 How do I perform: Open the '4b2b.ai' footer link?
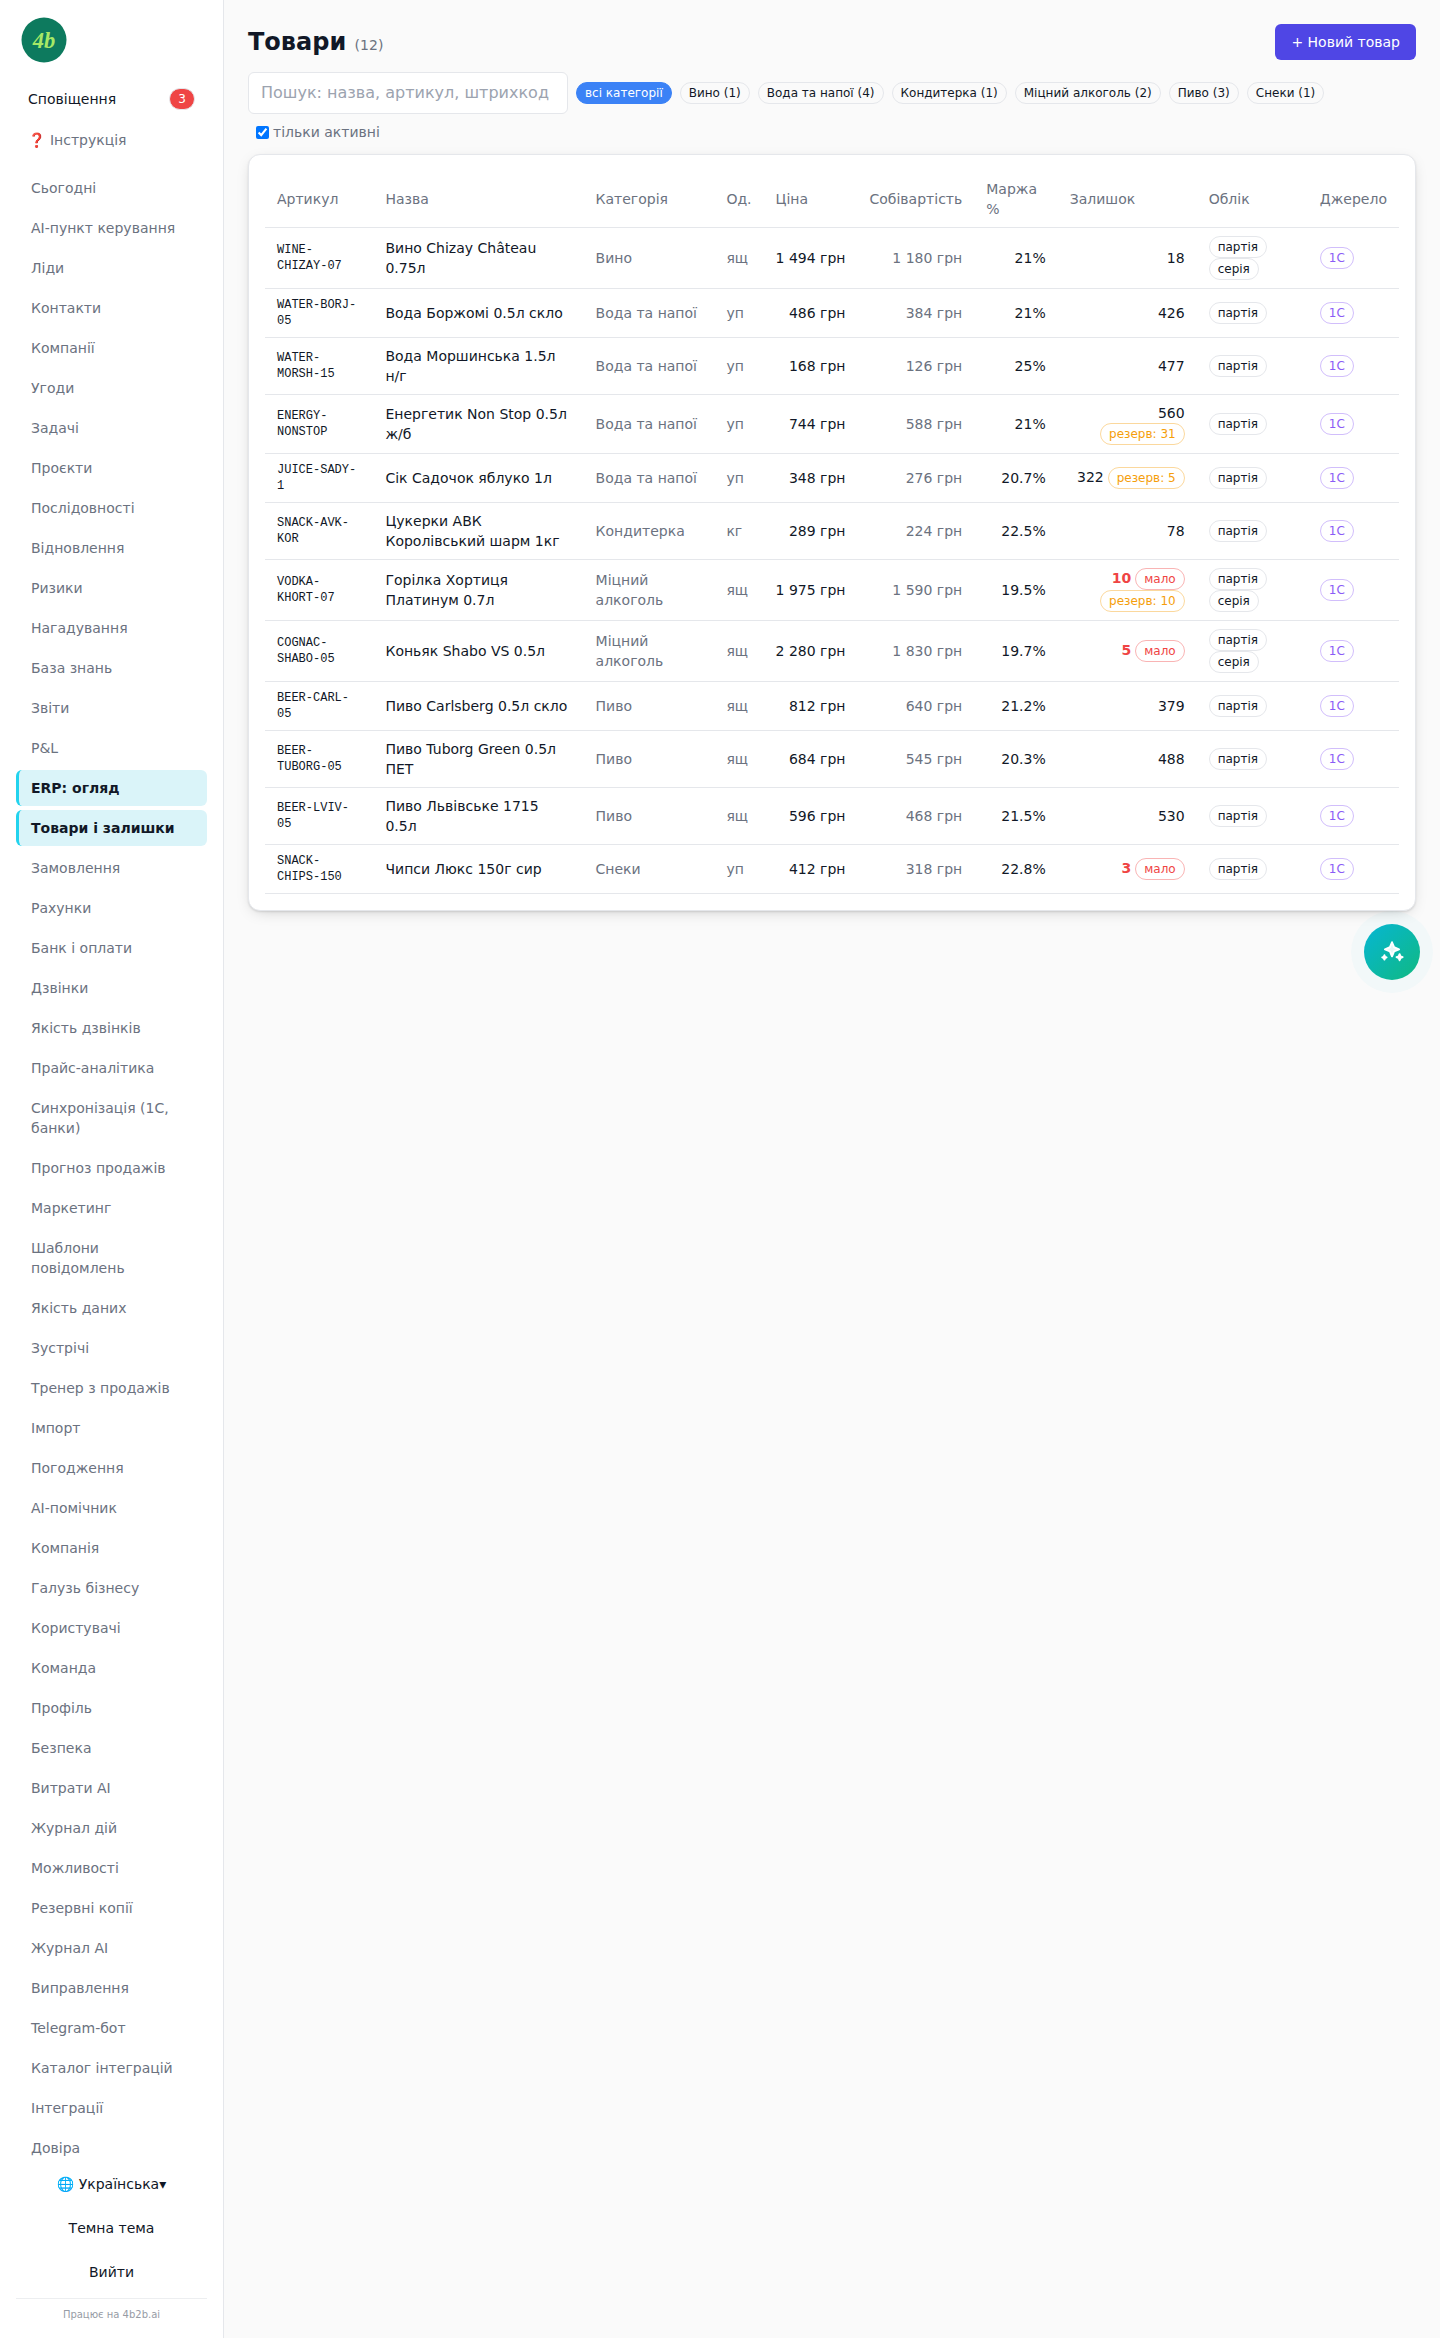click(141, 2314)
